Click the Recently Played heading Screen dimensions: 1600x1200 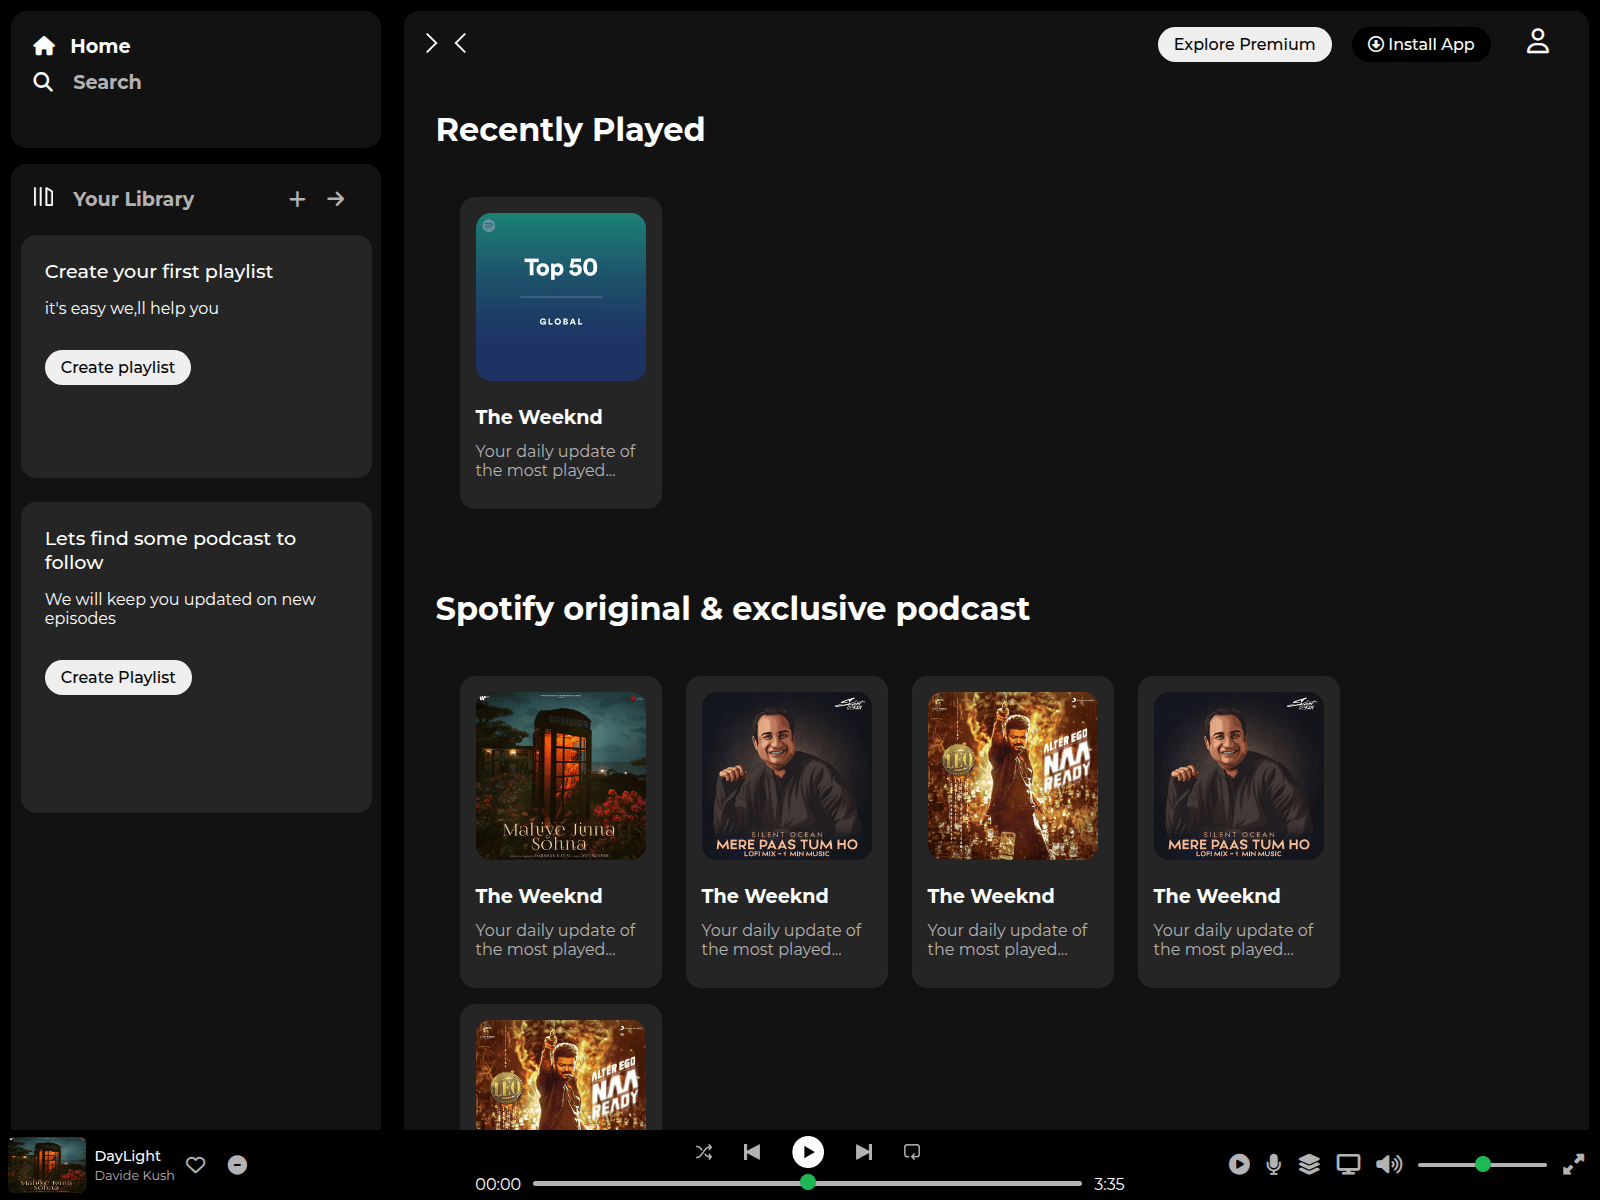tap(570, 130)
